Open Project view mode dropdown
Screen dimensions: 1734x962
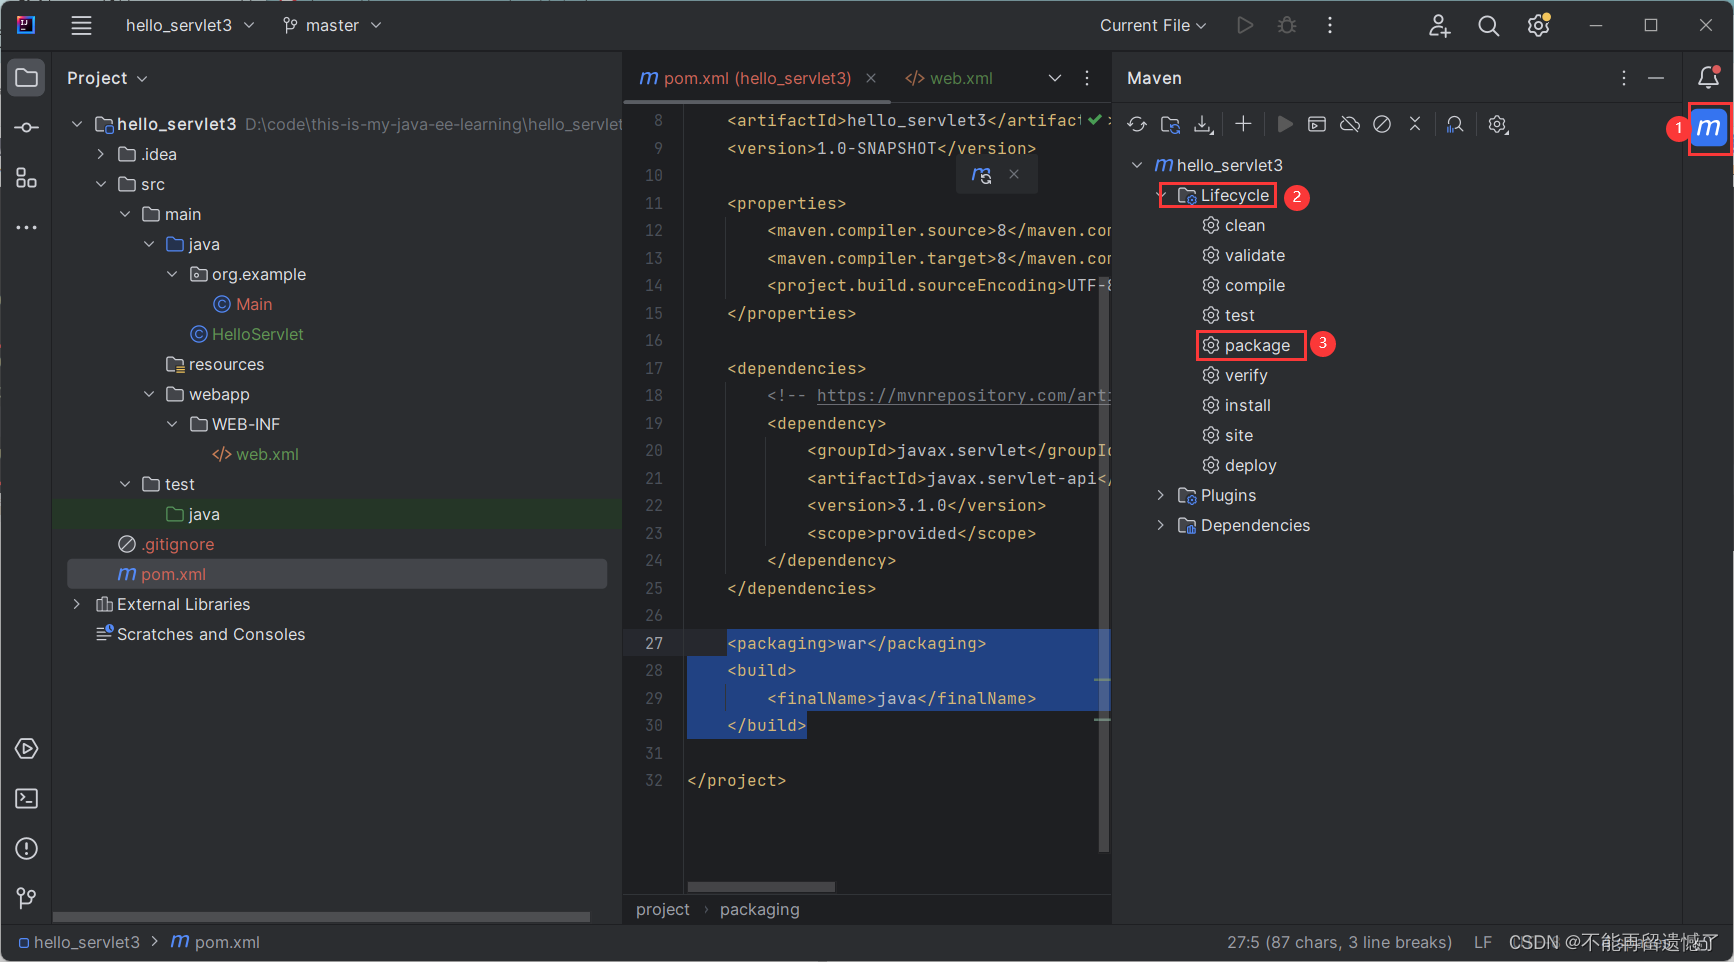107,78
